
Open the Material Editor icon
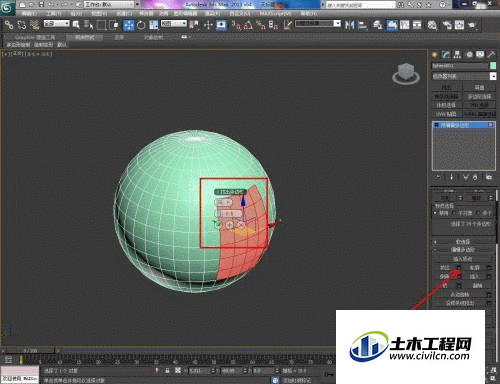[432, 25]
